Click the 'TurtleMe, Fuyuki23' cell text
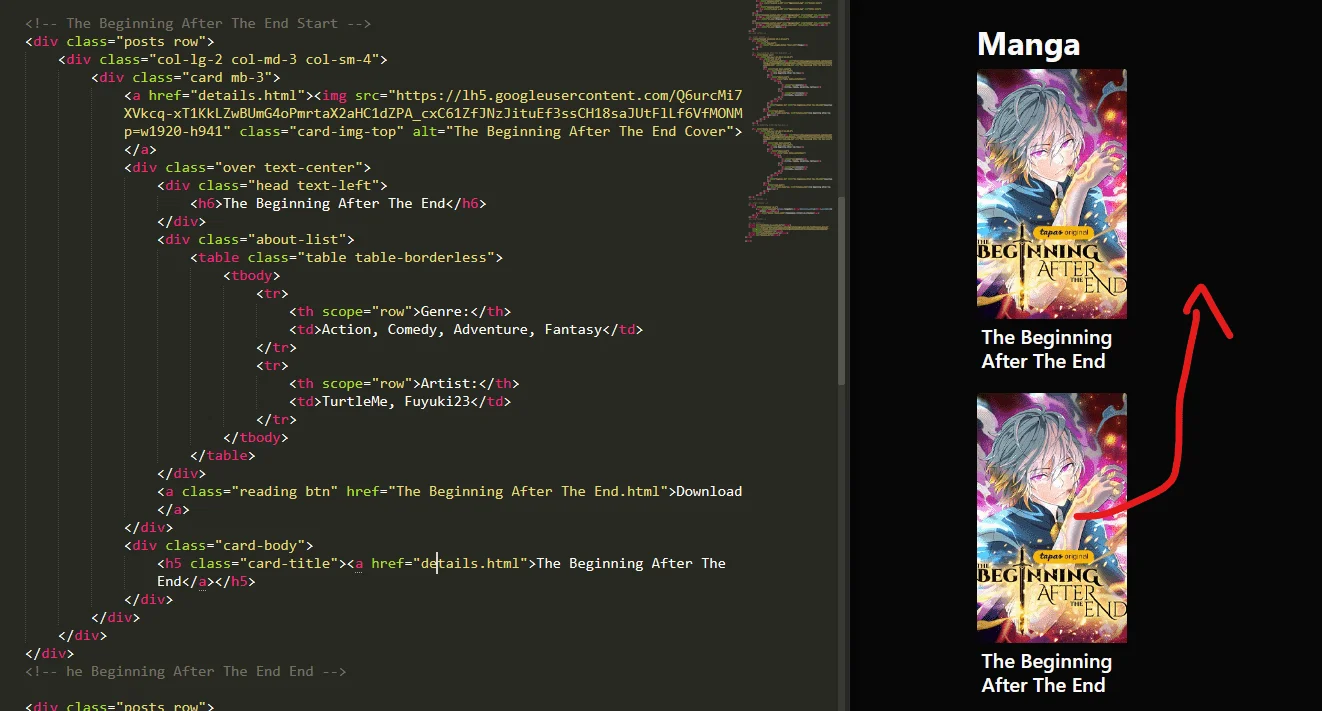This screenshot has height=711, width=1322. tap(396, 401)
